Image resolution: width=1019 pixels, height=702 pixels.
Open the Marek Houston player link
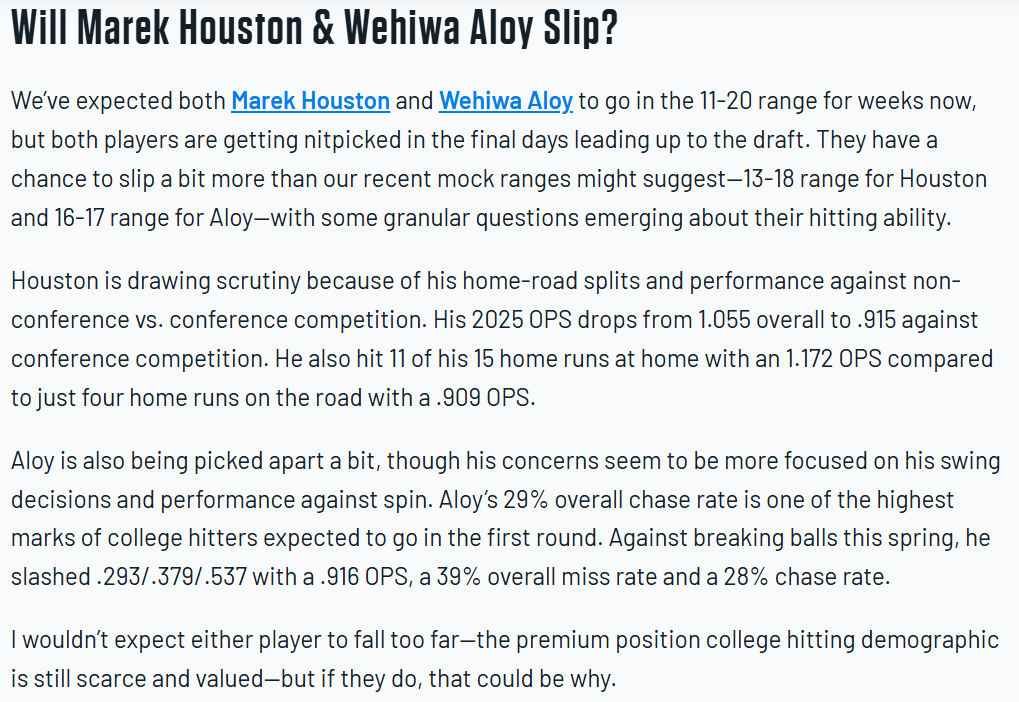(x=310, y=101)
